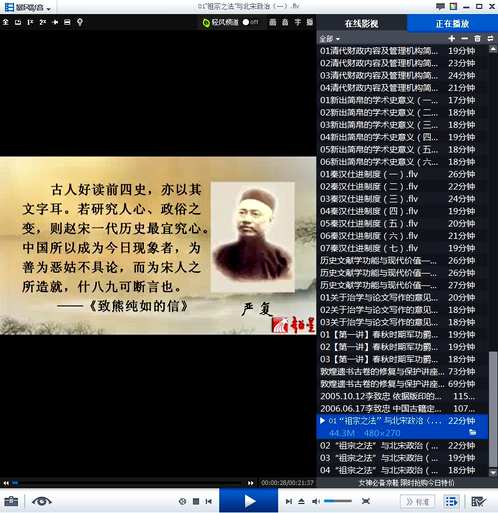
Task: Click the playback time display 00:00:28
Action: (287, 483)
